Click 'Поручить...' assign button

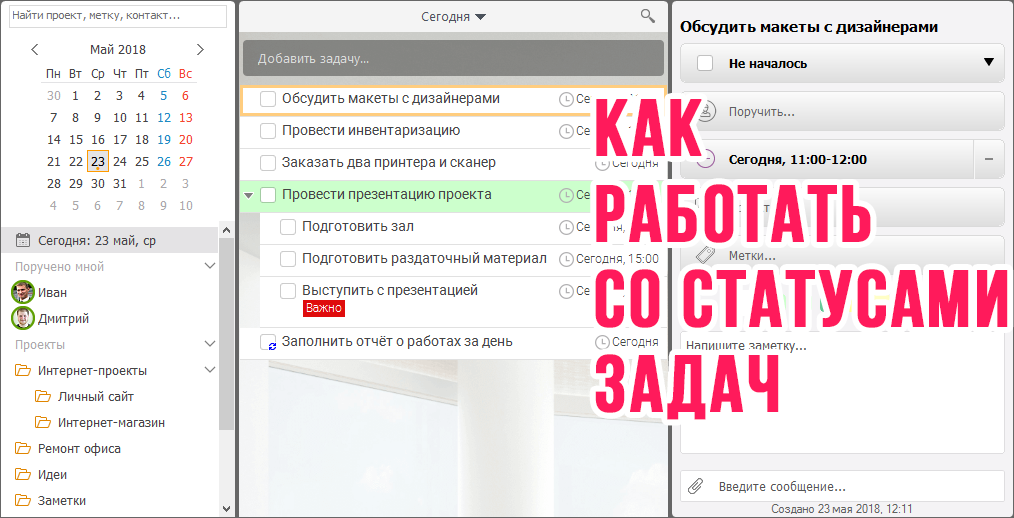(x=843, y=111)
